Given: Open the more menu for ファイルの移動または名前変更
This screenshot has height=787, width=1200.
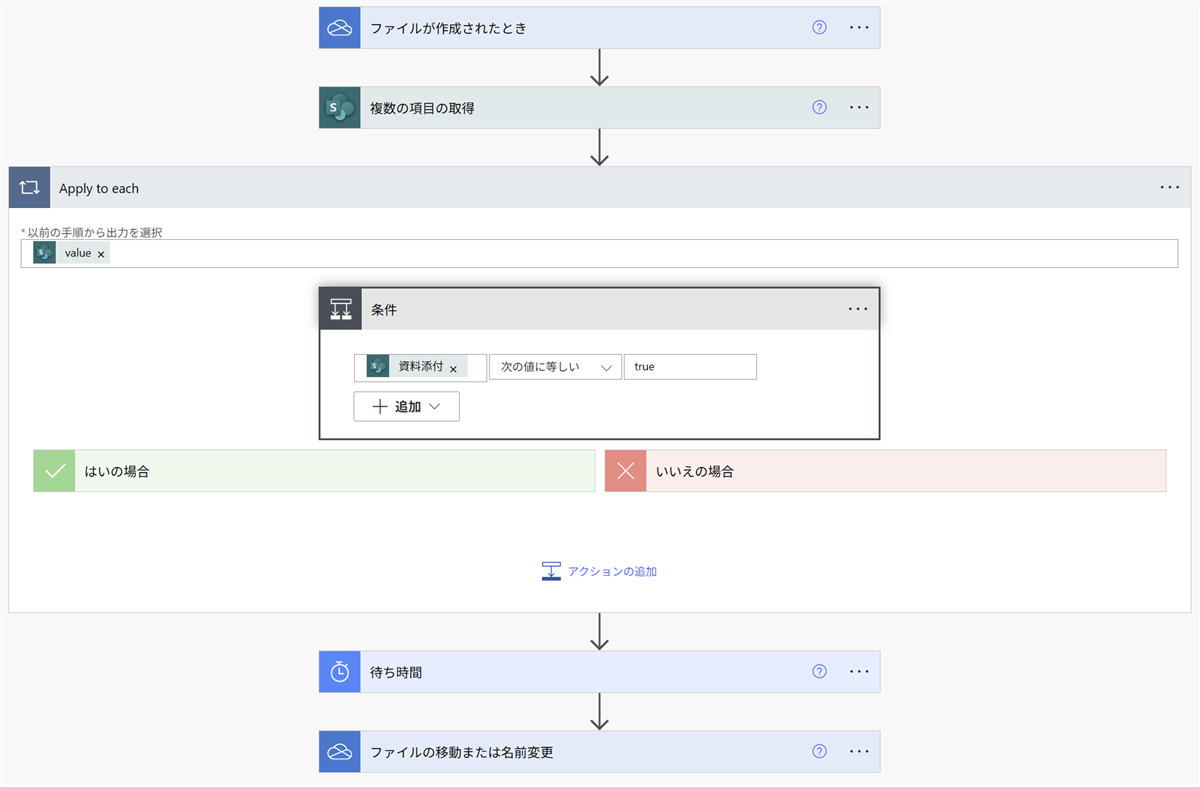Looking at the screenshot, I should tap(858, 752).
